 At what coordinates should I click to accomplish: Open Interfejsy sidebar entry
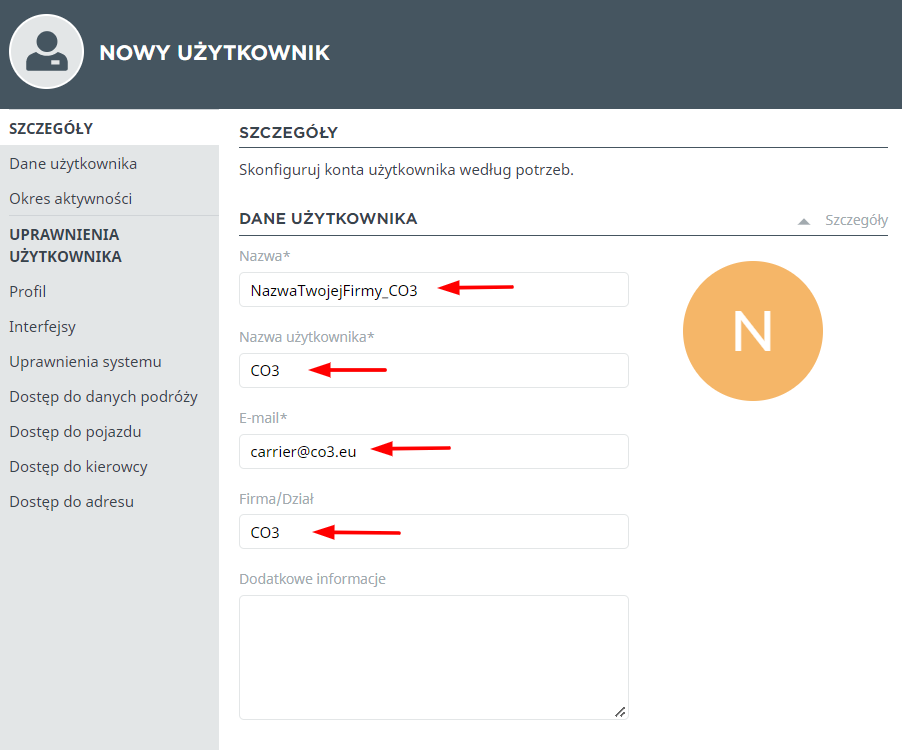click(43, 327)
